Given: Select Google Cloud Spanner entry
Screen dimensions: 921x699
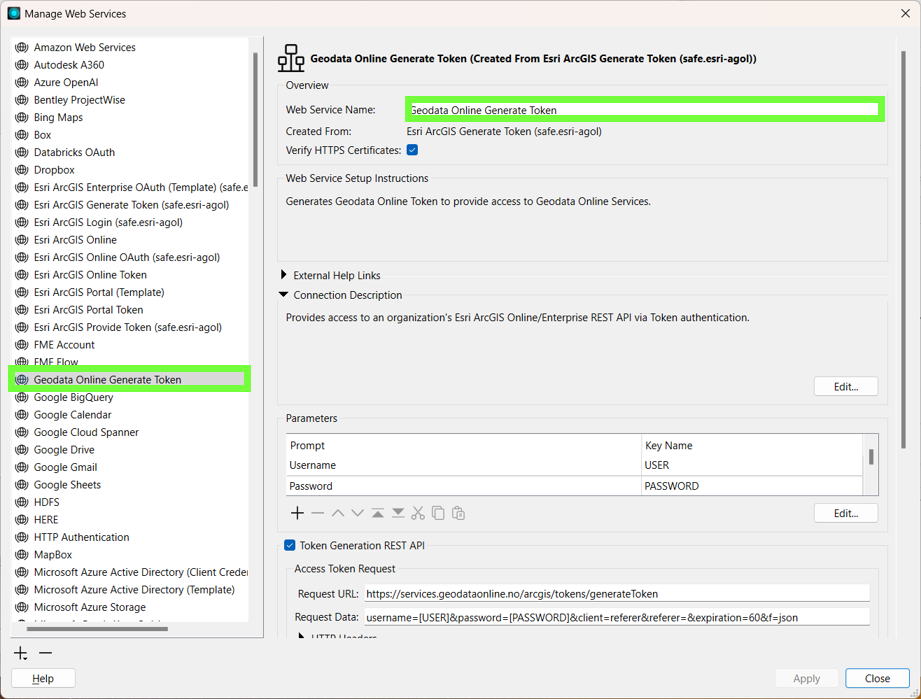Looking at the screenshot, I should [x=86, y=432].
